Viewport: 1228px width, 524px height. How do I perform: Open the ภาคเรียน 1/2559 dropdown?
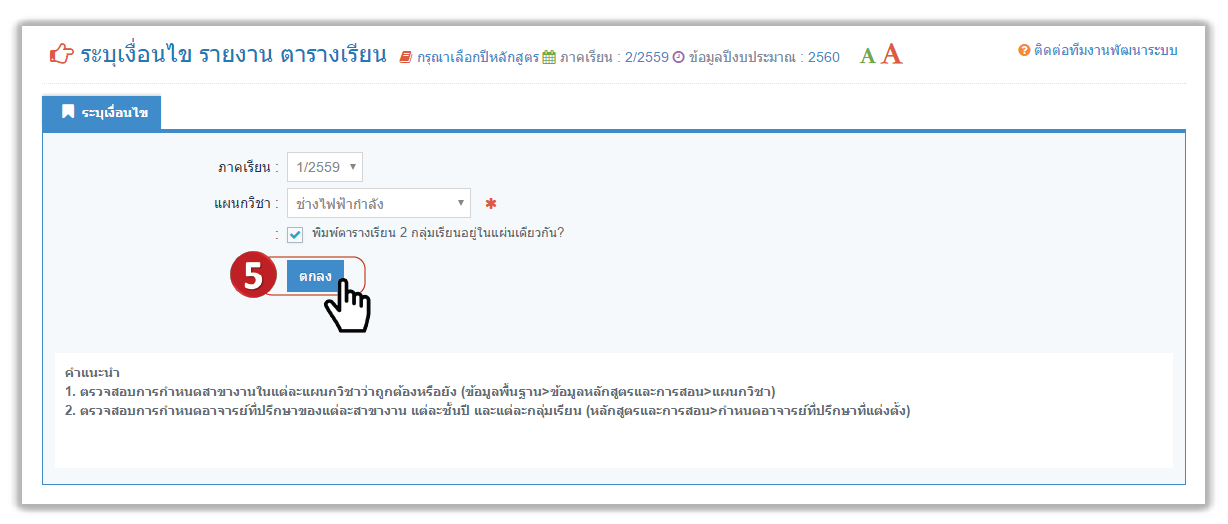tap(325, 167)
